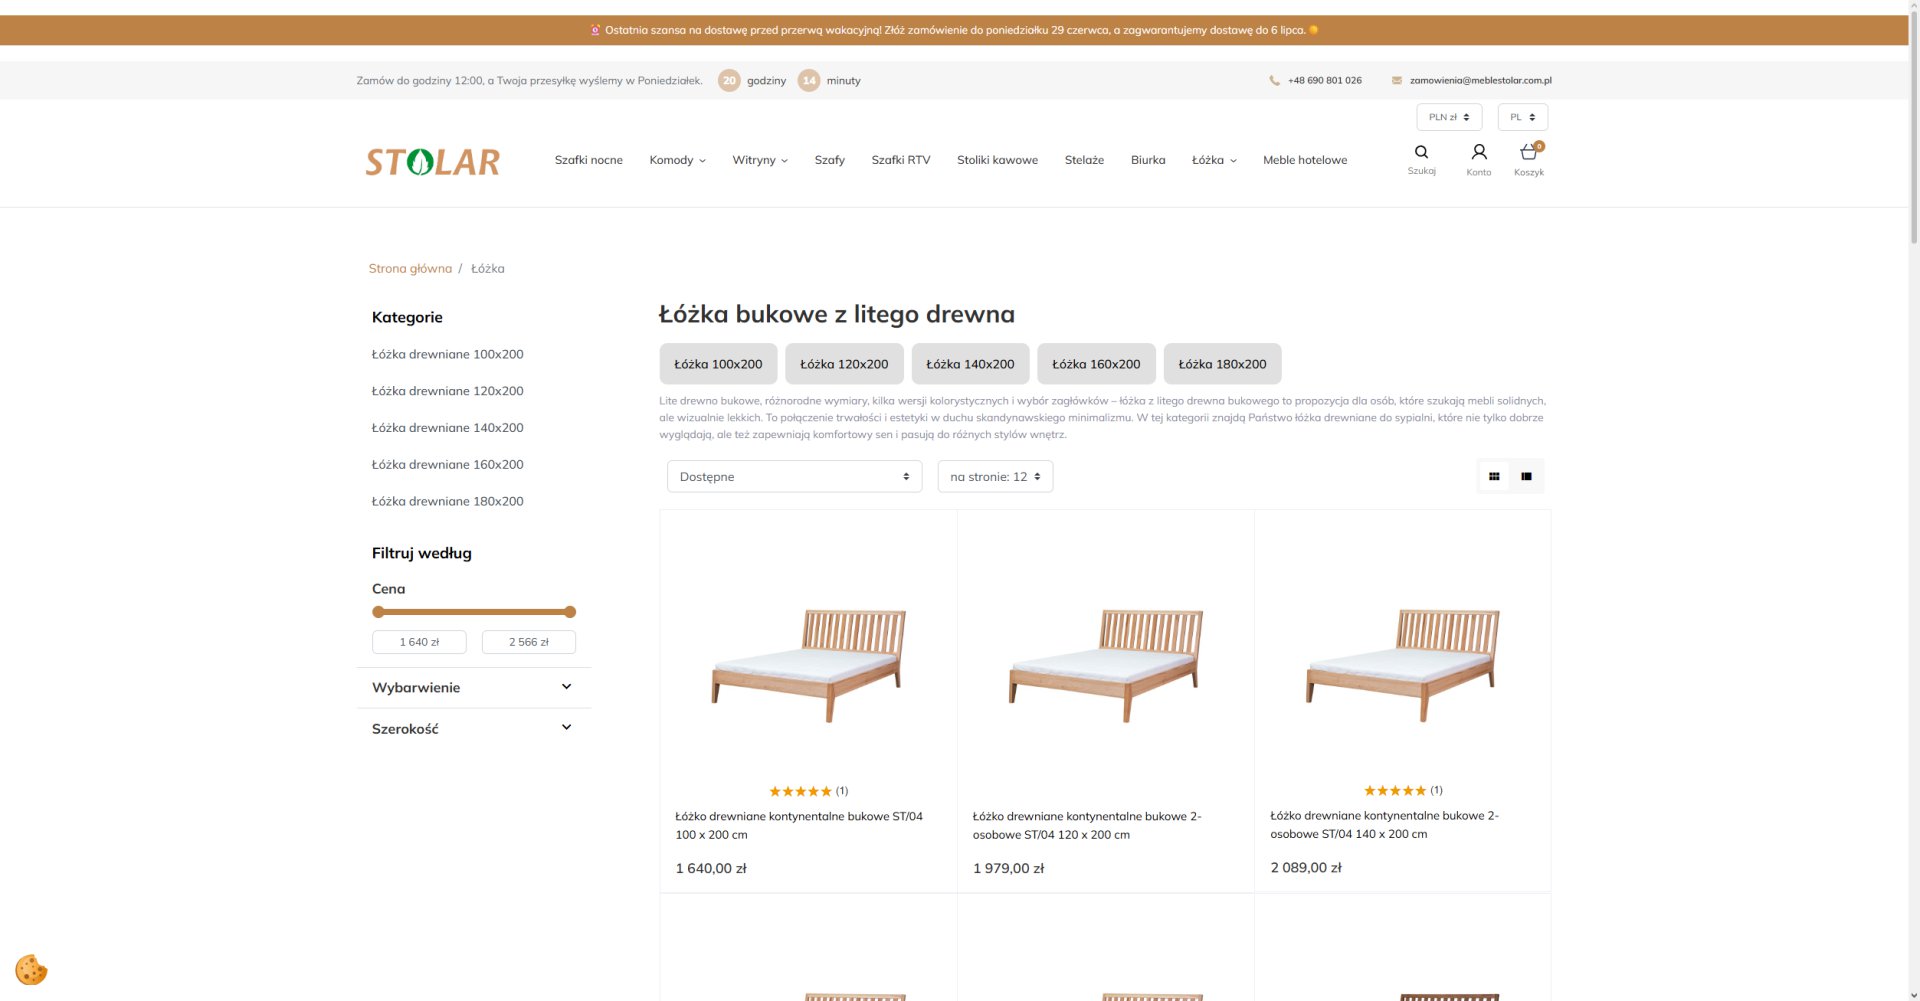1920x1001 pixels.
Task: Click the Łóżka 120x200 button
Action: tap(844, 364)
